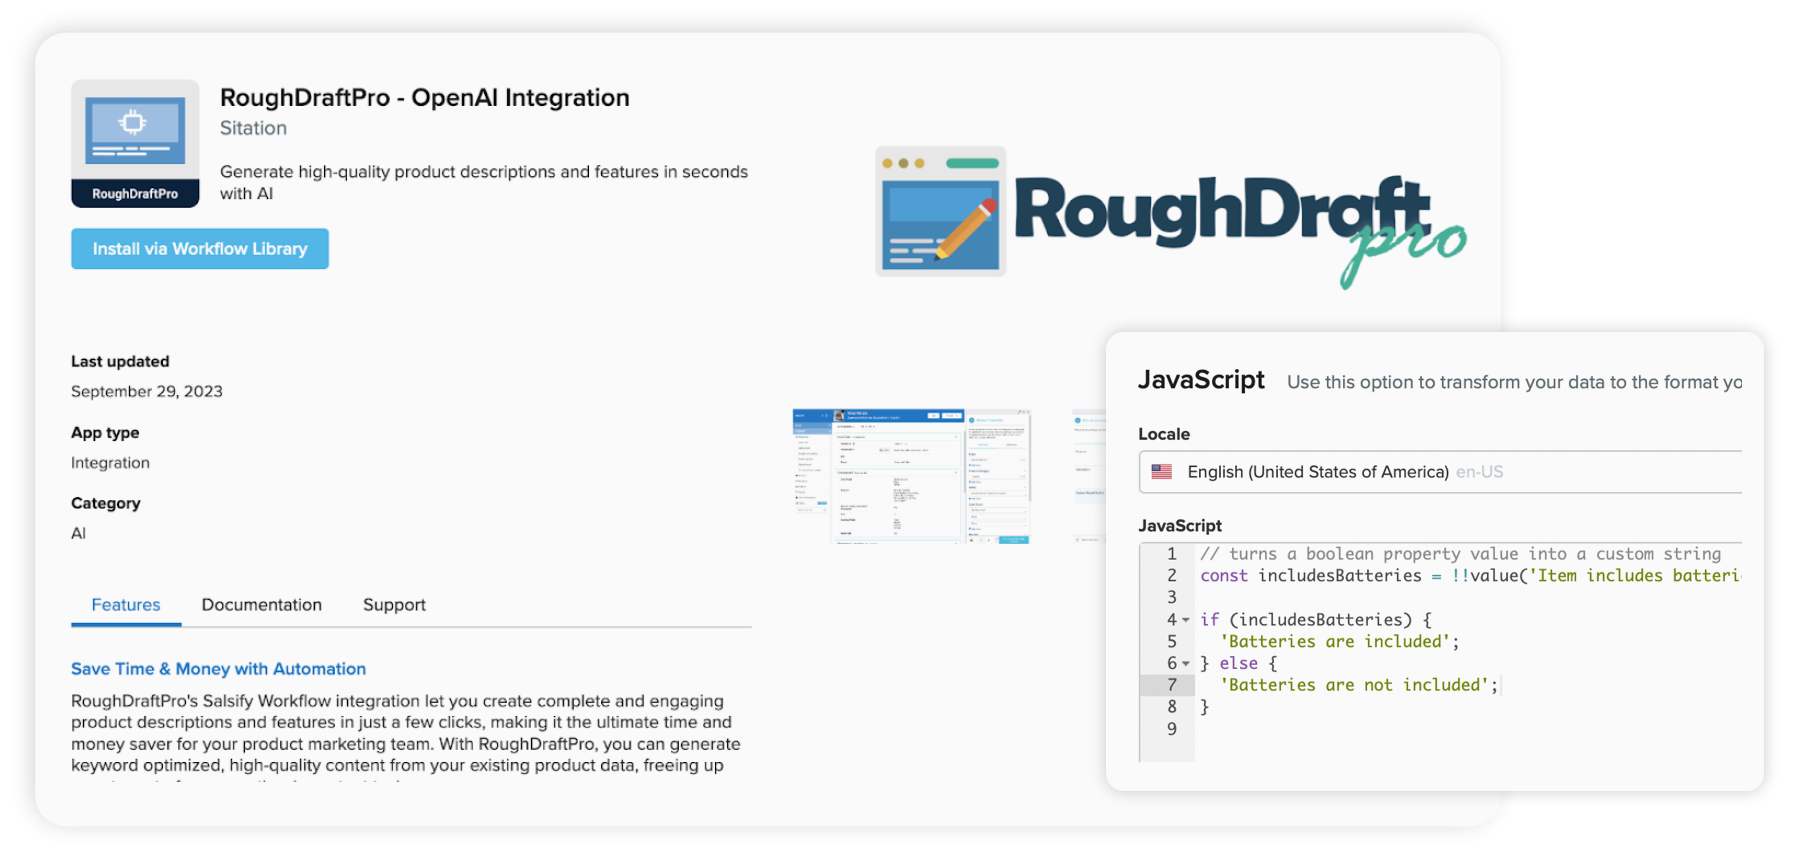This screenshot has width=1800, height=850.
Task: Switch to the Documentation tab
Action: [x=262, y=605]
